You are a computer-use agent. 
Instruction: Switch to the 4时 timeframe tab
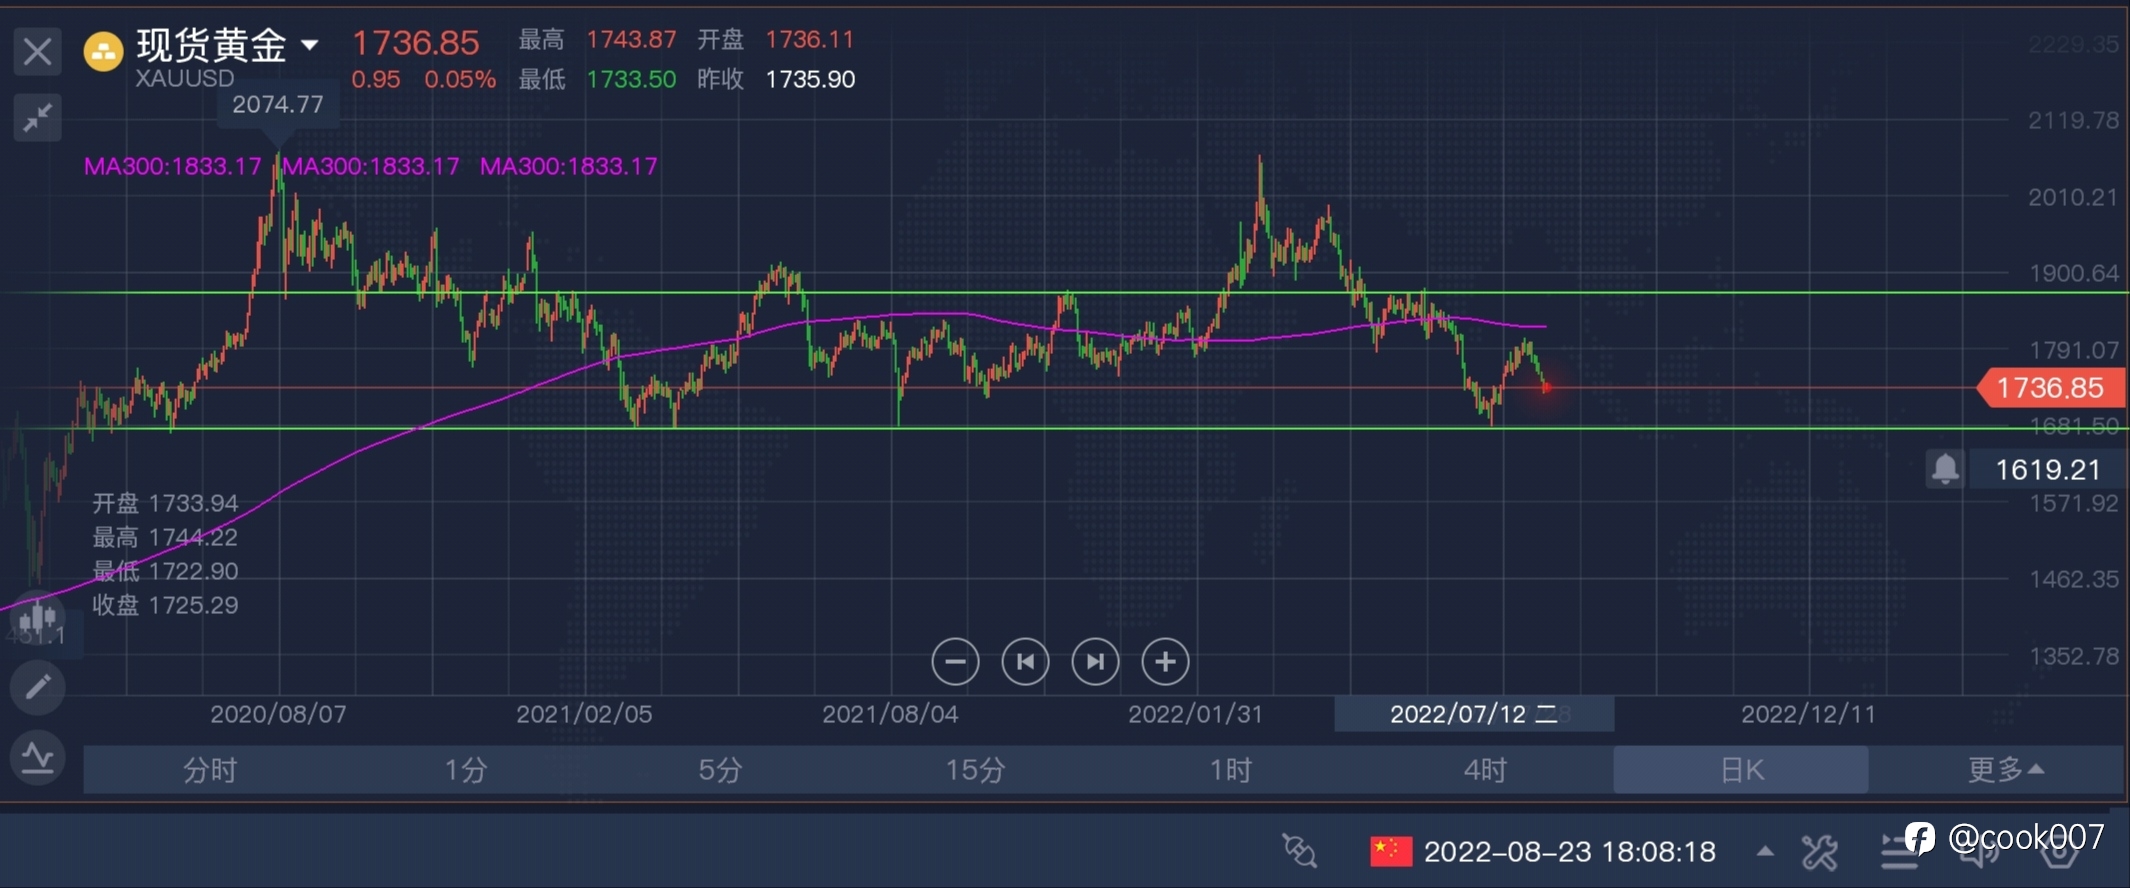point(1485,769)
